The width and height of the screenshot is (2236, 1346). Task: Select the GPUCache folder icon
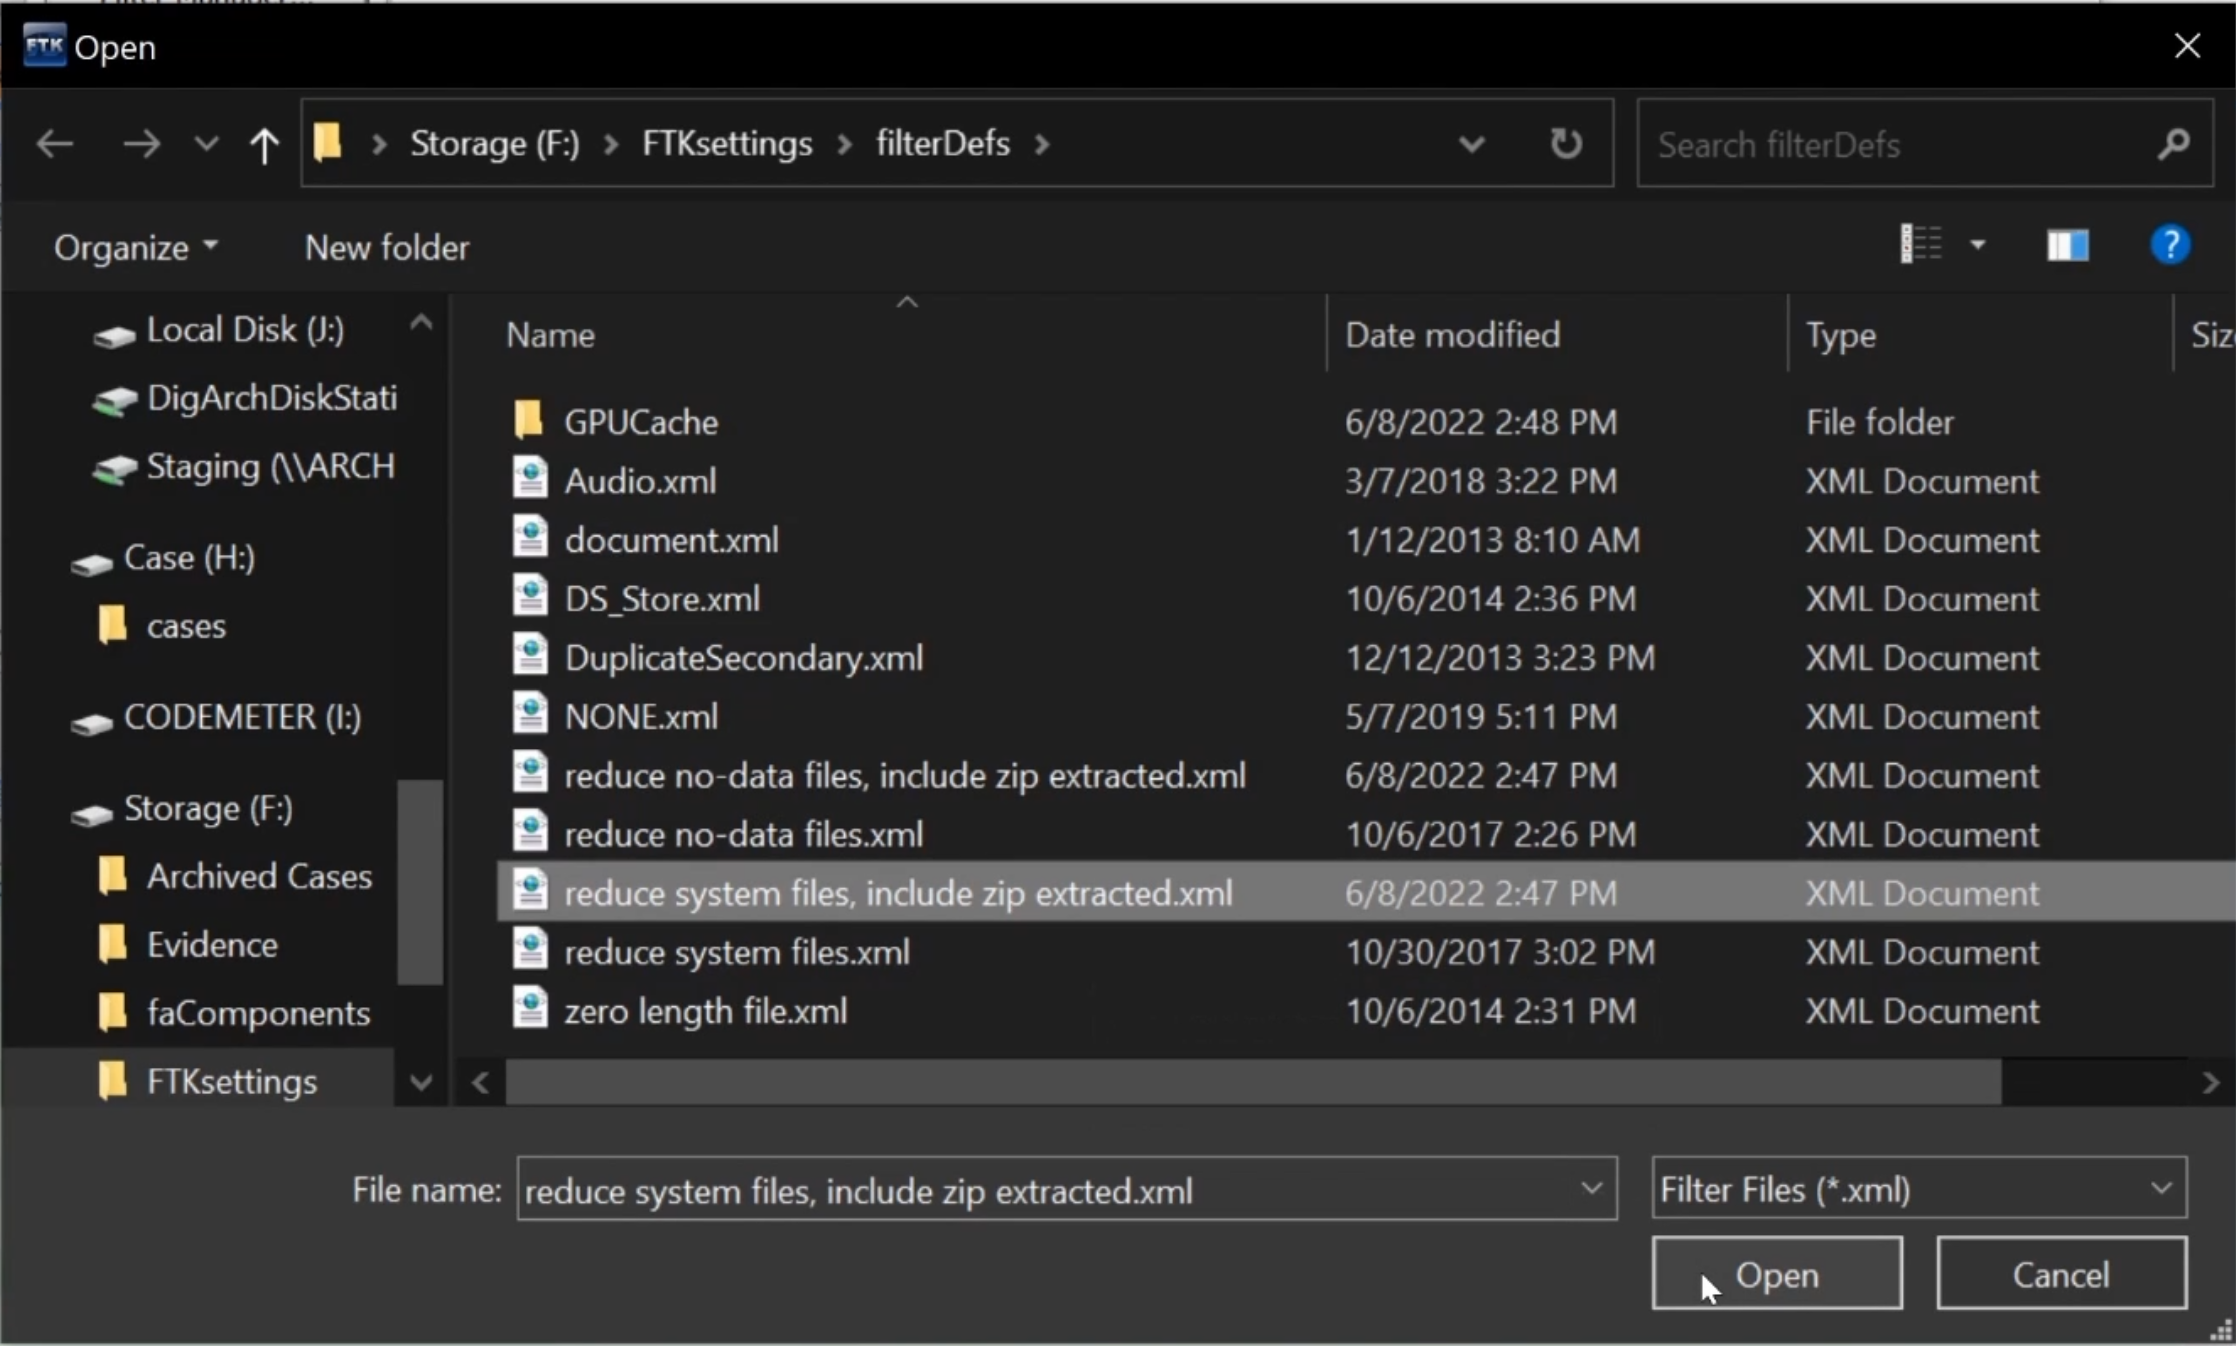pos(530,420)
